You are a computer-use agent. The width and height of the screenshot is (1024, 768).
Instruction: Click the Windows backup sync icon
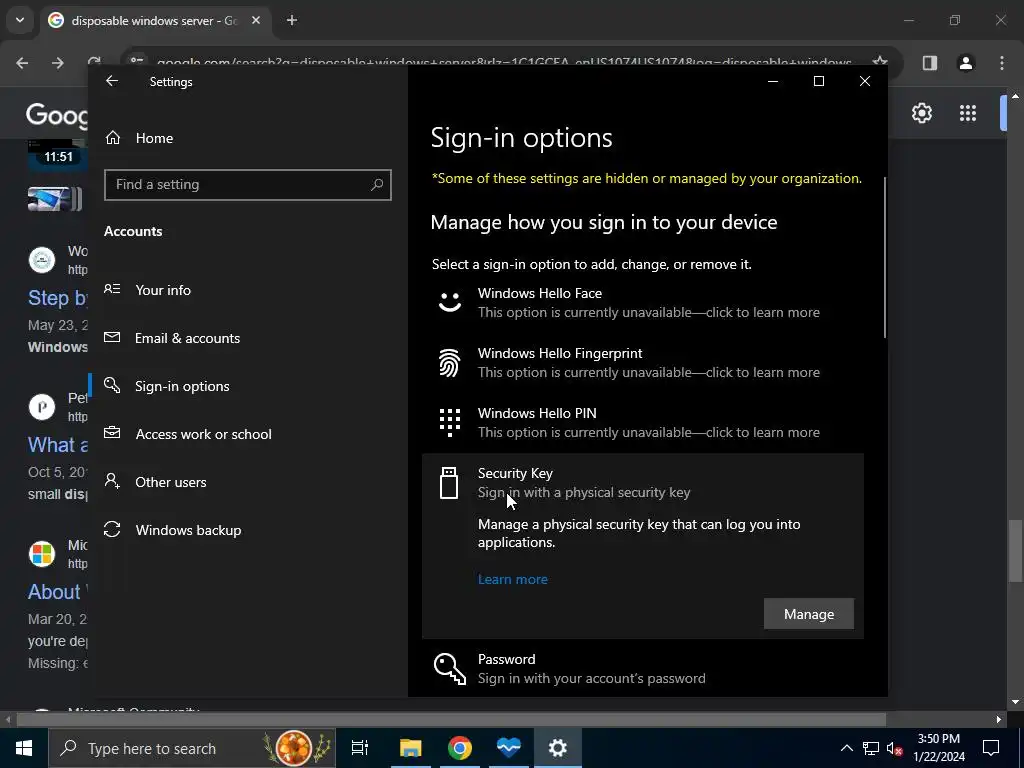(x=112, y=529)
